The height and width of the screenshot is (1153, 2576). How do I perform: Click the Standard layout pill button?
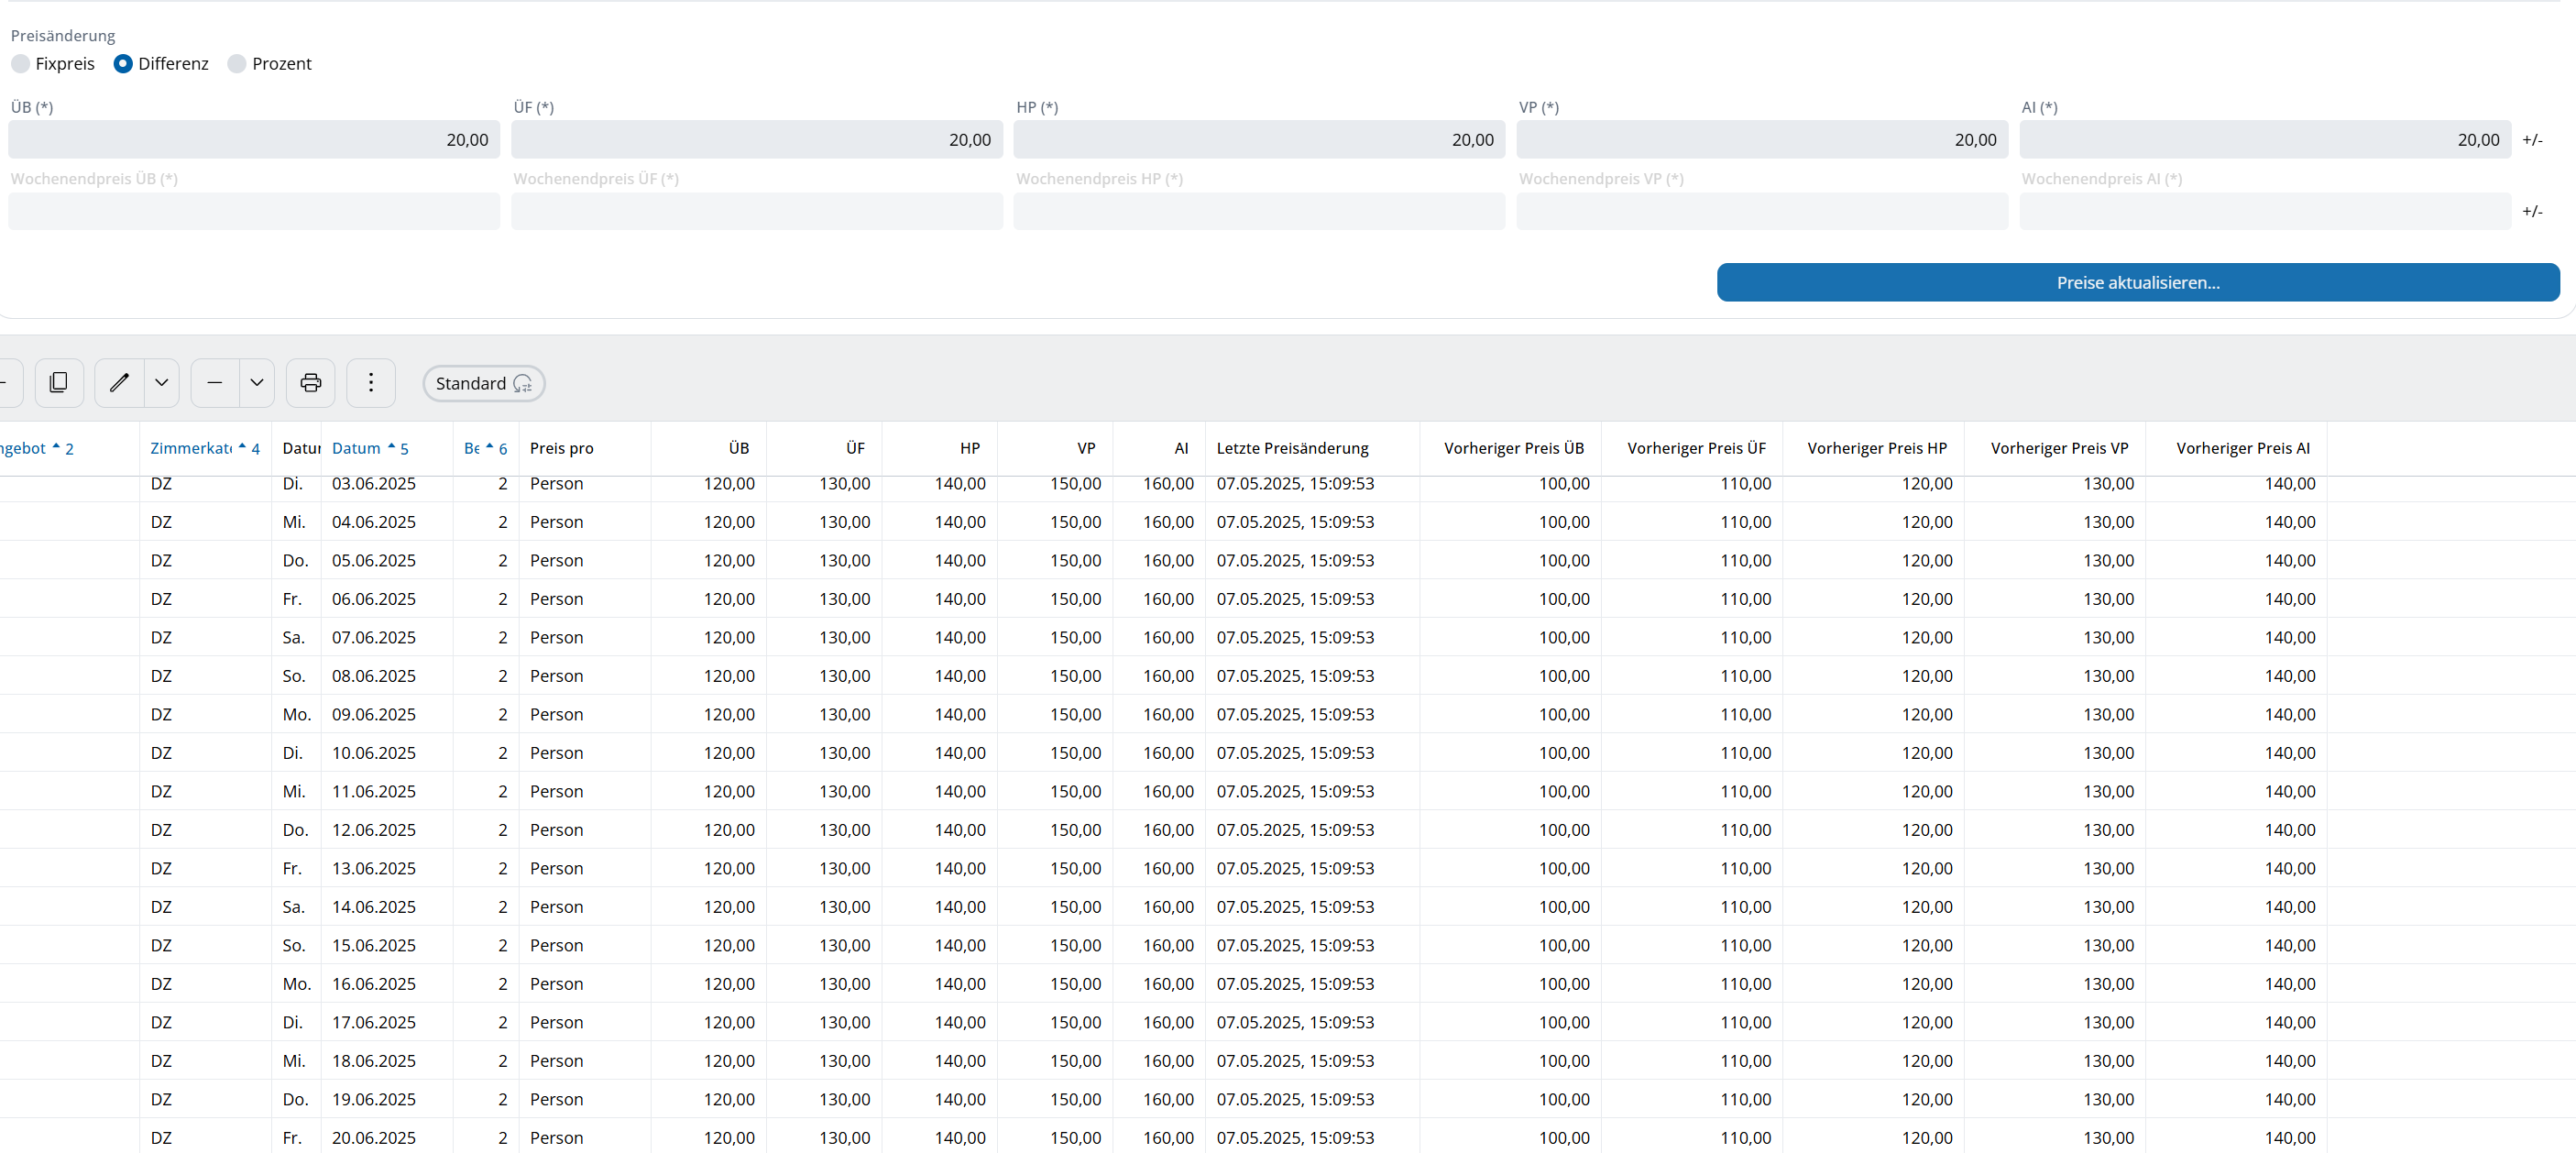tap(470, 384)
